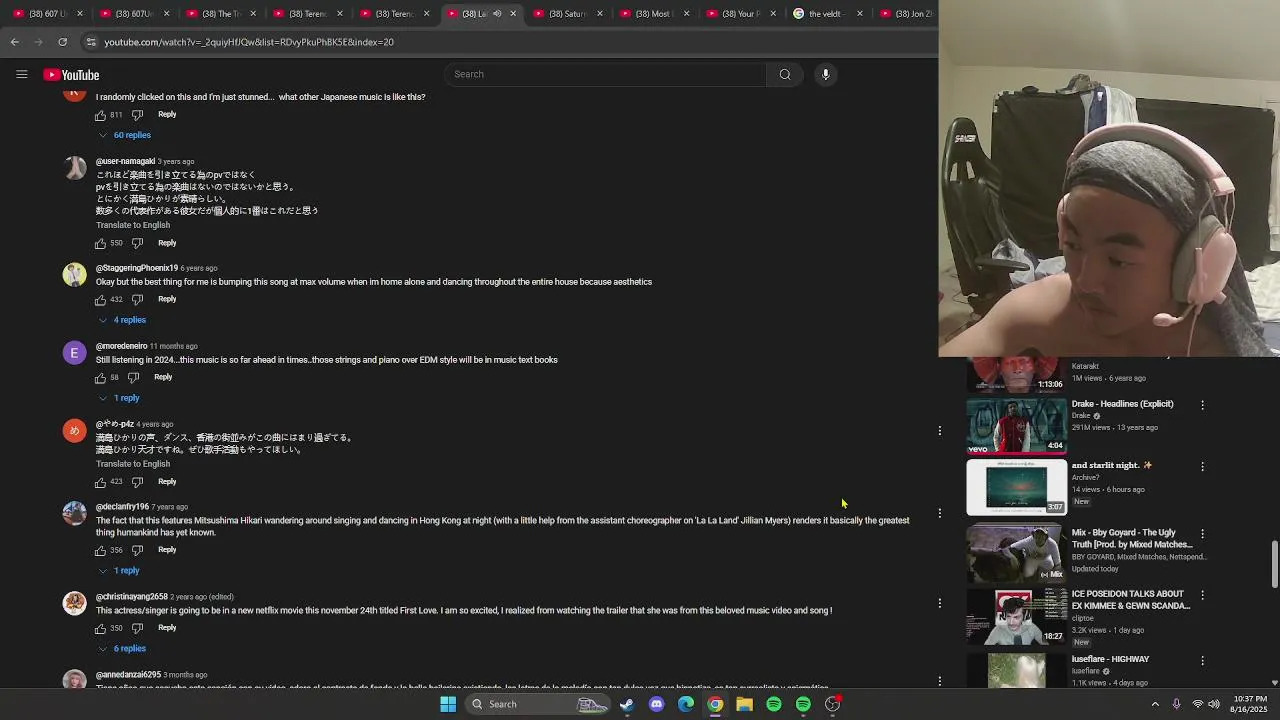Open 'and starlit night' video thumbnail
The image size is (1280, 720).
click(x=1016, y=487)
